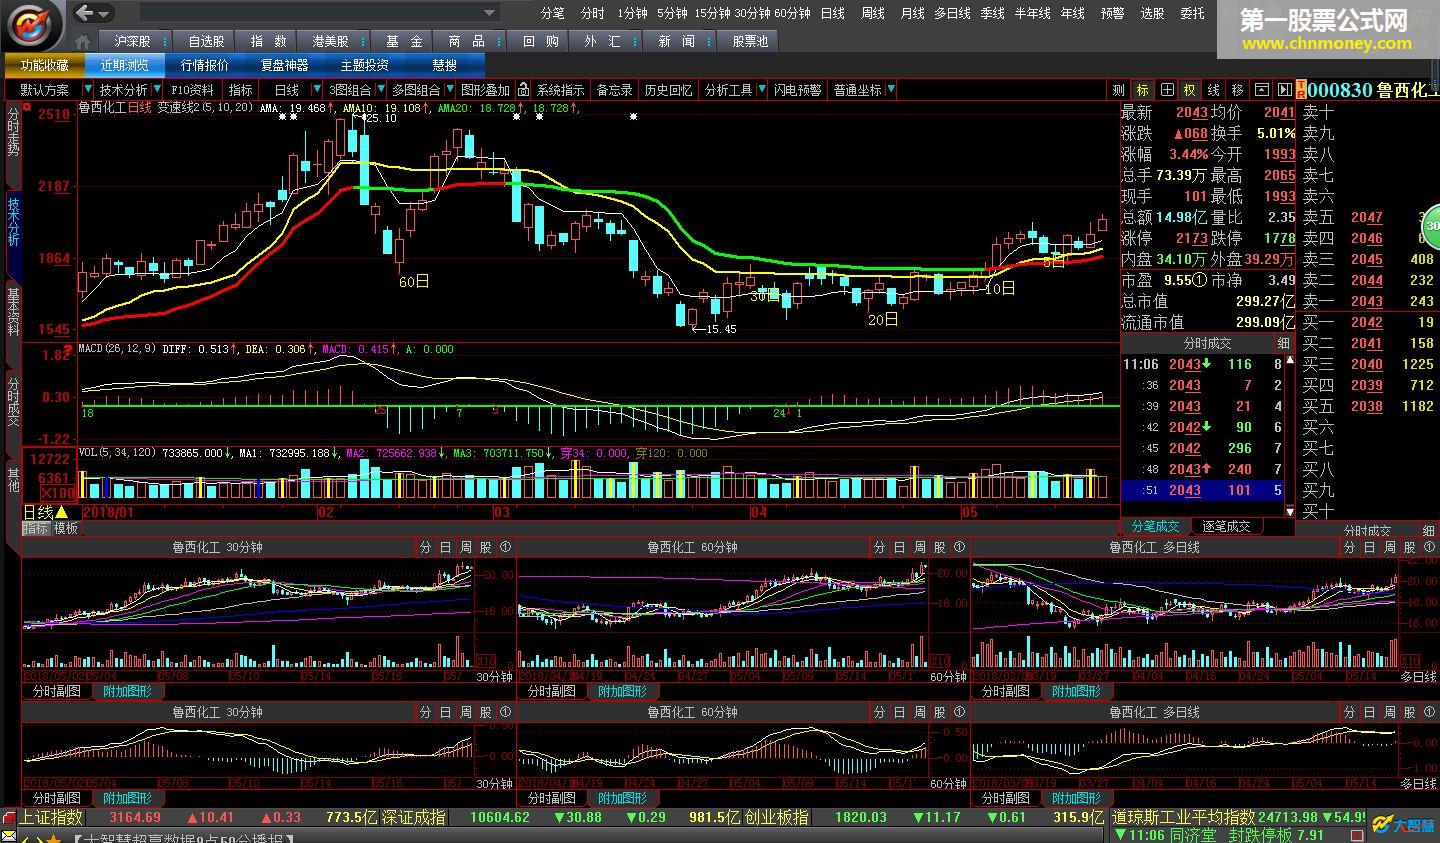Click 上证指数 in the status bar
This screenshot has width=1440, height=843.
51,817
